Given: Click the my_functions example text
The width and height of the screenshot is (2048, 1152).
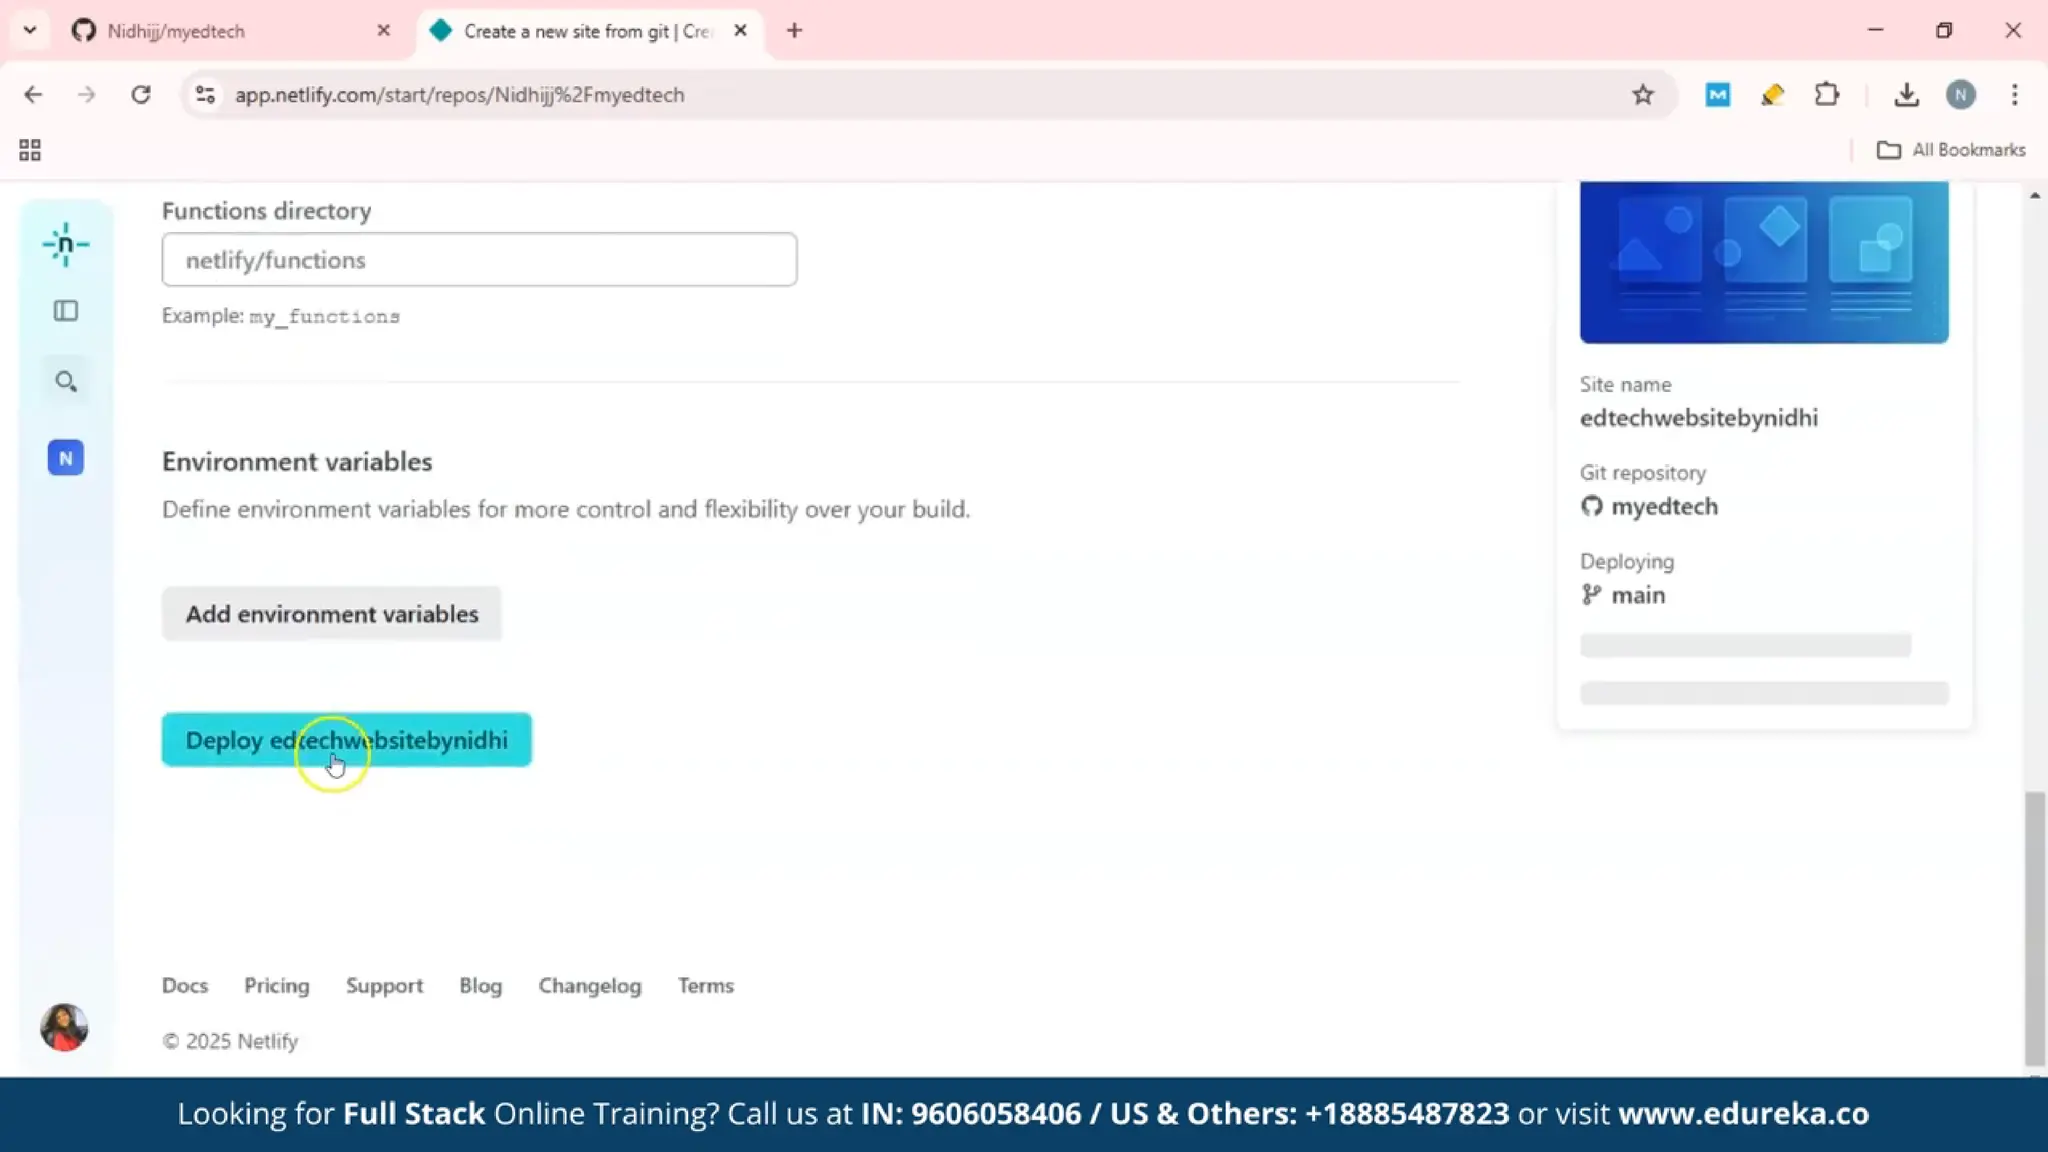Looking at the screenshot, I should (x=325, y=316).
